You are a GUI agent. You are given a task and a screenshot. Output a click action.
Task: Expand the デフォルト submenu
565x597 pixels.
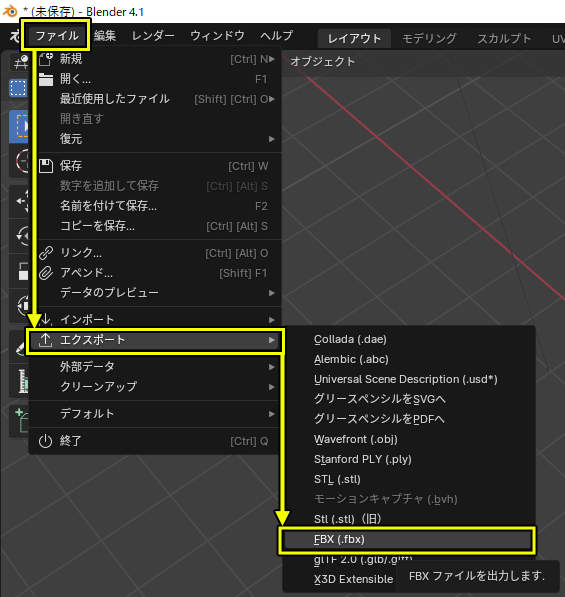[154, 413]
